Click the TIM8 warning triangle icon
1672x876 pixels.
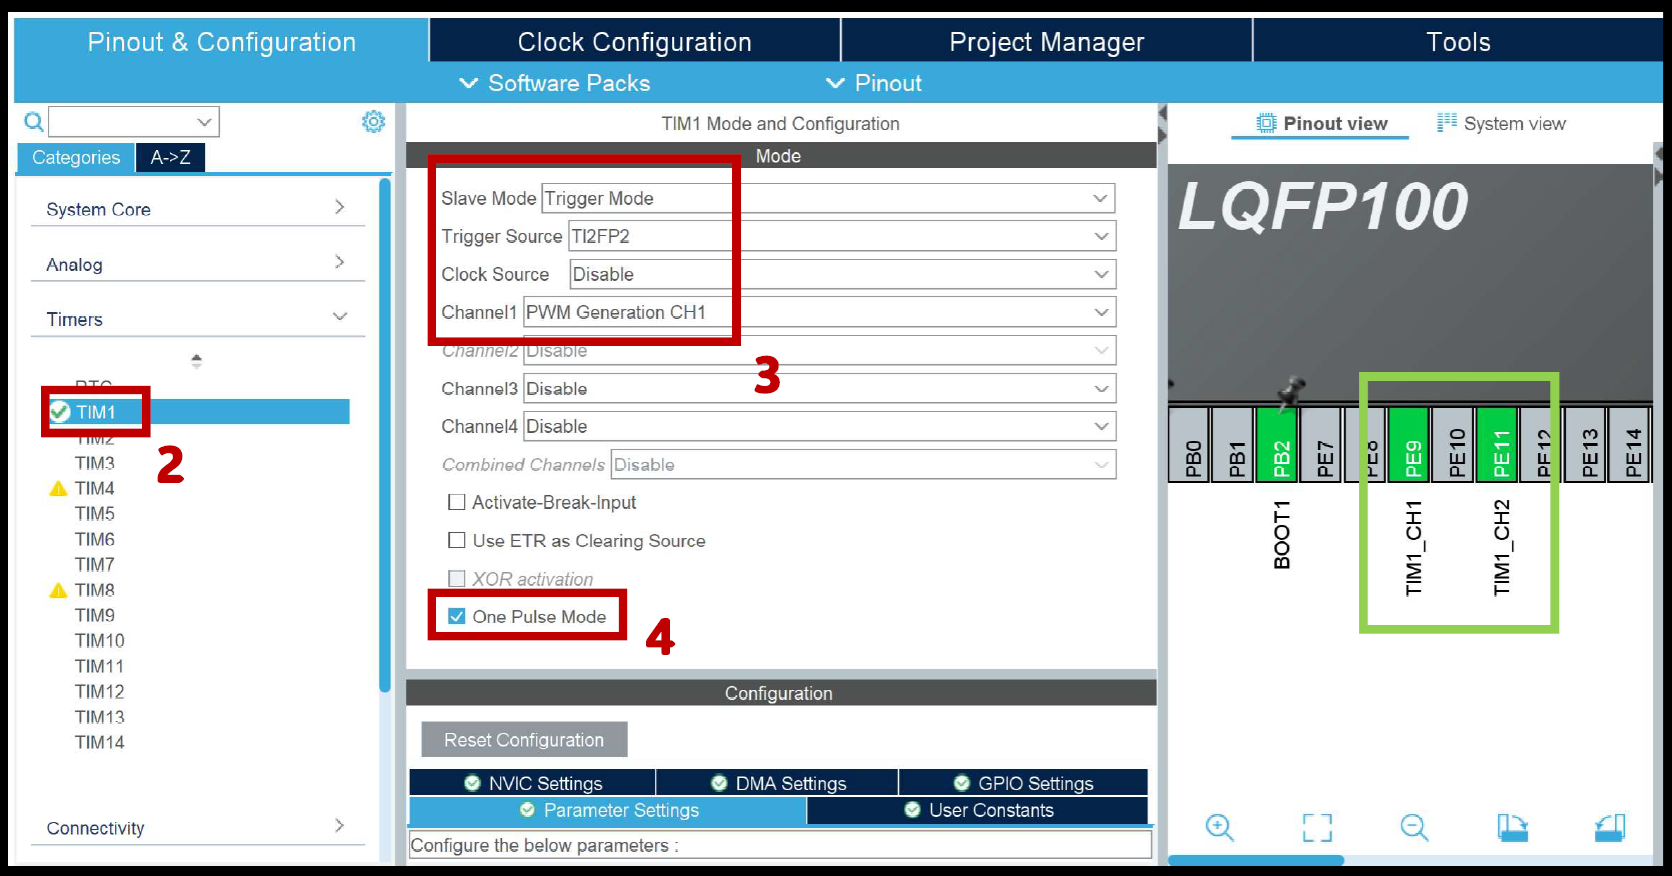[58, 590]
